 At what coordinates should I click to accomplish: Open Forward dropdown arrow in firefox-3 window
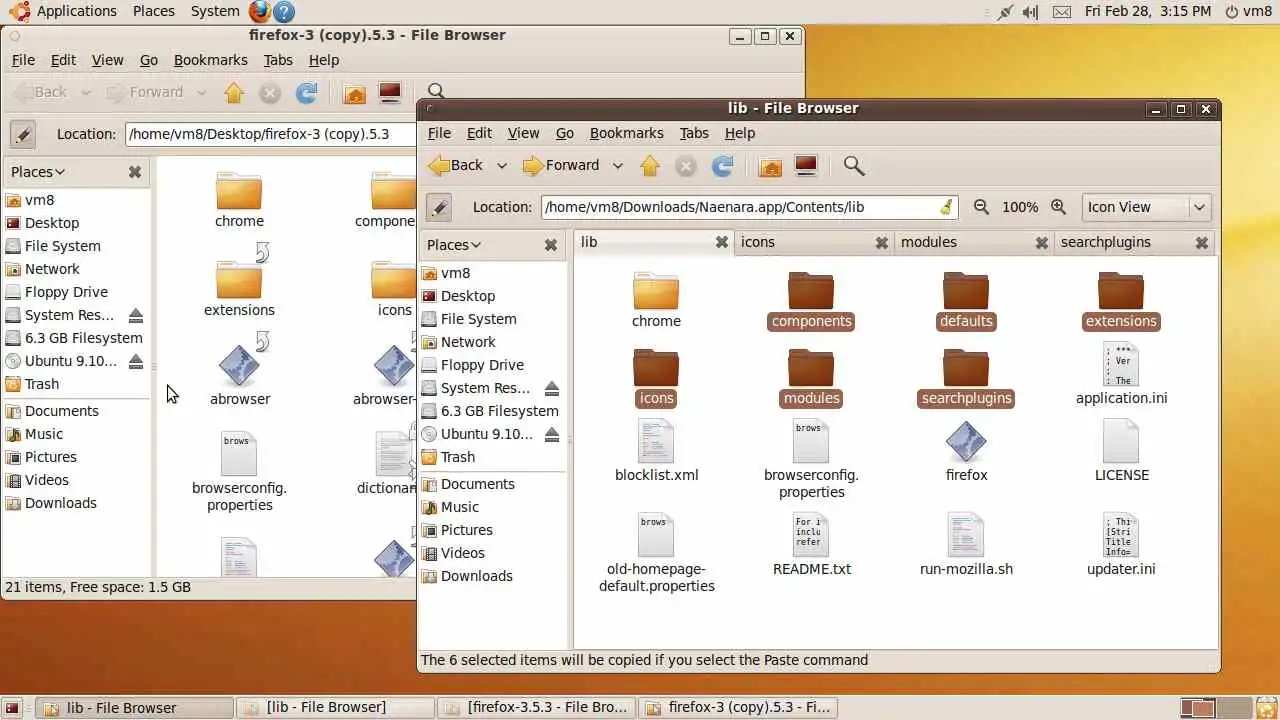tap(201, 93)
